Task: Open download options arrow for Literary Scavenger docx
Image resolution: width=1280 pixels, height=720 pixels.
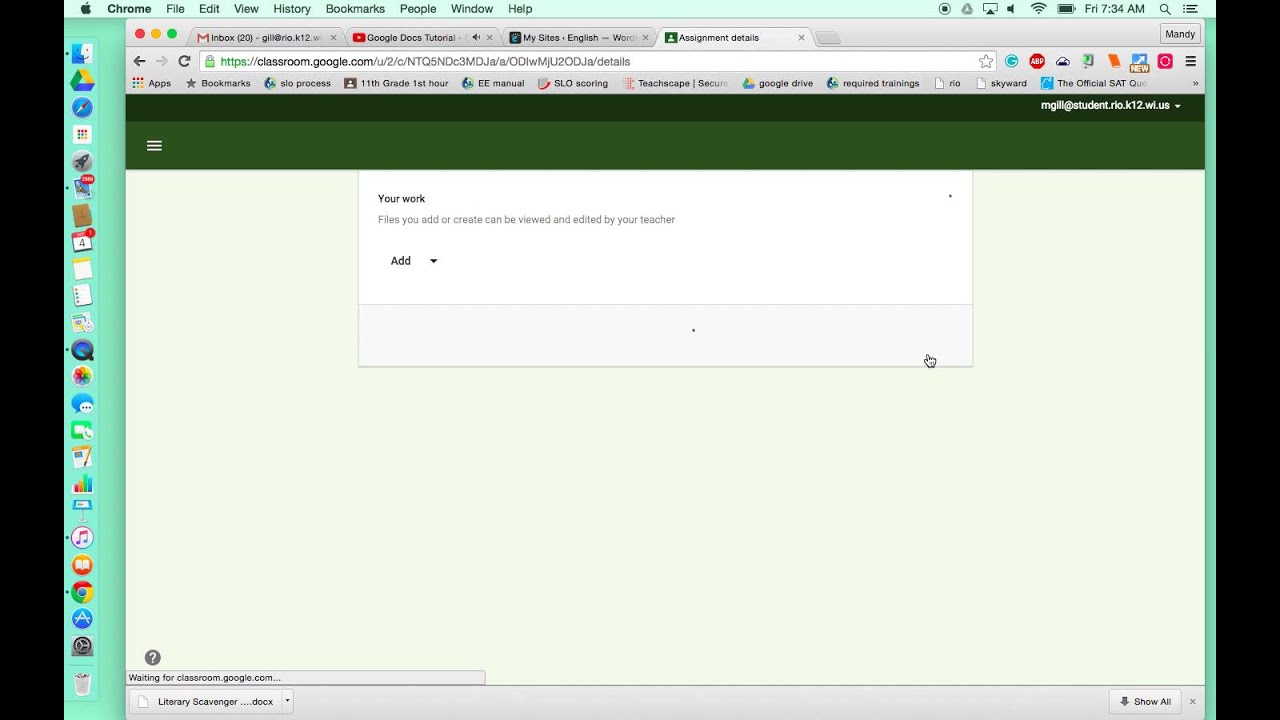Action: 287,701
